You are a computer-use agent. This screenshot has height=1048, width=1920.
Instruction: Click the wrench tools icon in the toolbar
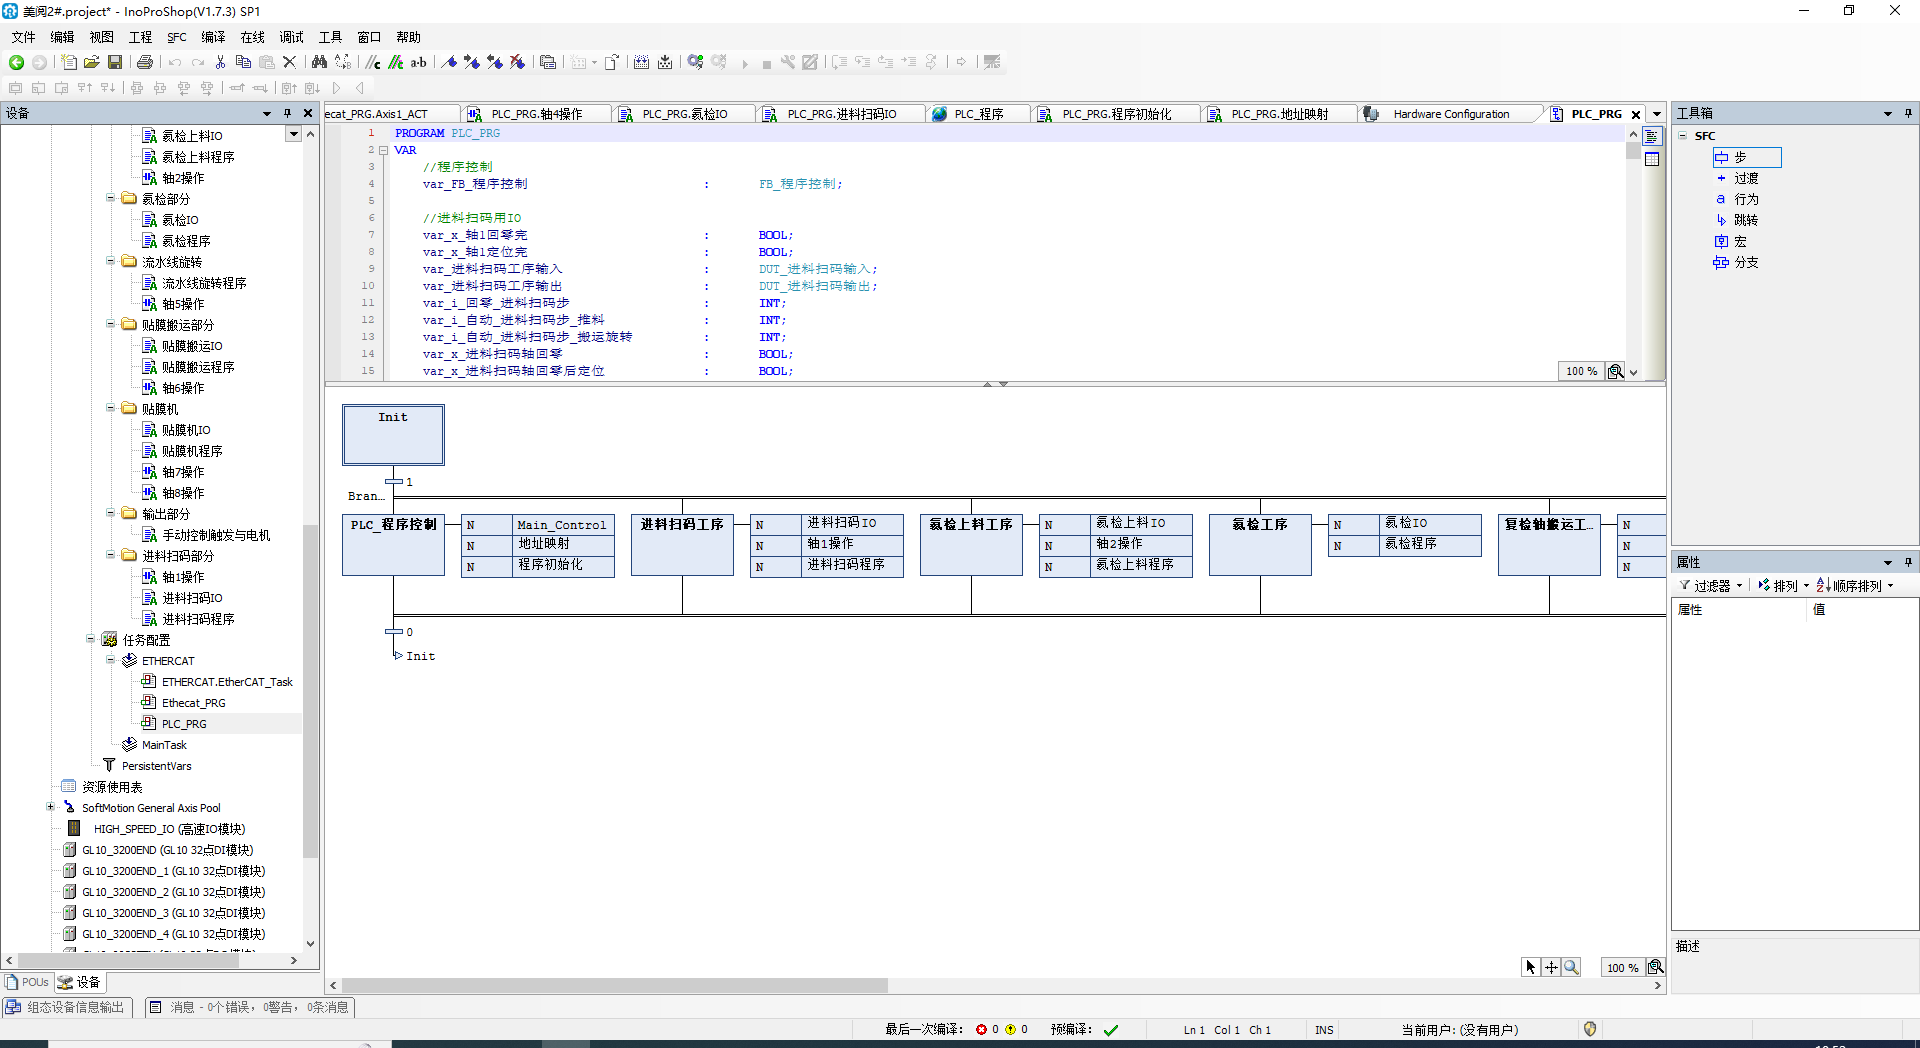coord(788,62)
